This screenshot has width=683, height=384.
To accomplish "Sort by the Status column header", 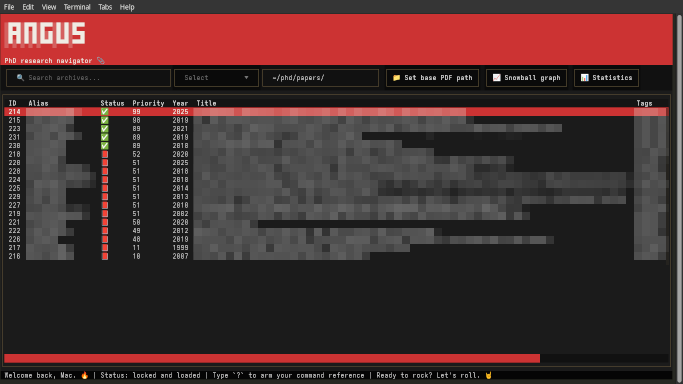I will tap(112, 103).
